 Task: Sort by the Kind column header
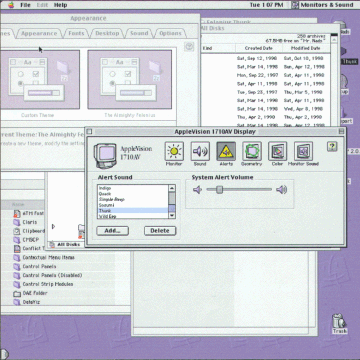[218, 48]
